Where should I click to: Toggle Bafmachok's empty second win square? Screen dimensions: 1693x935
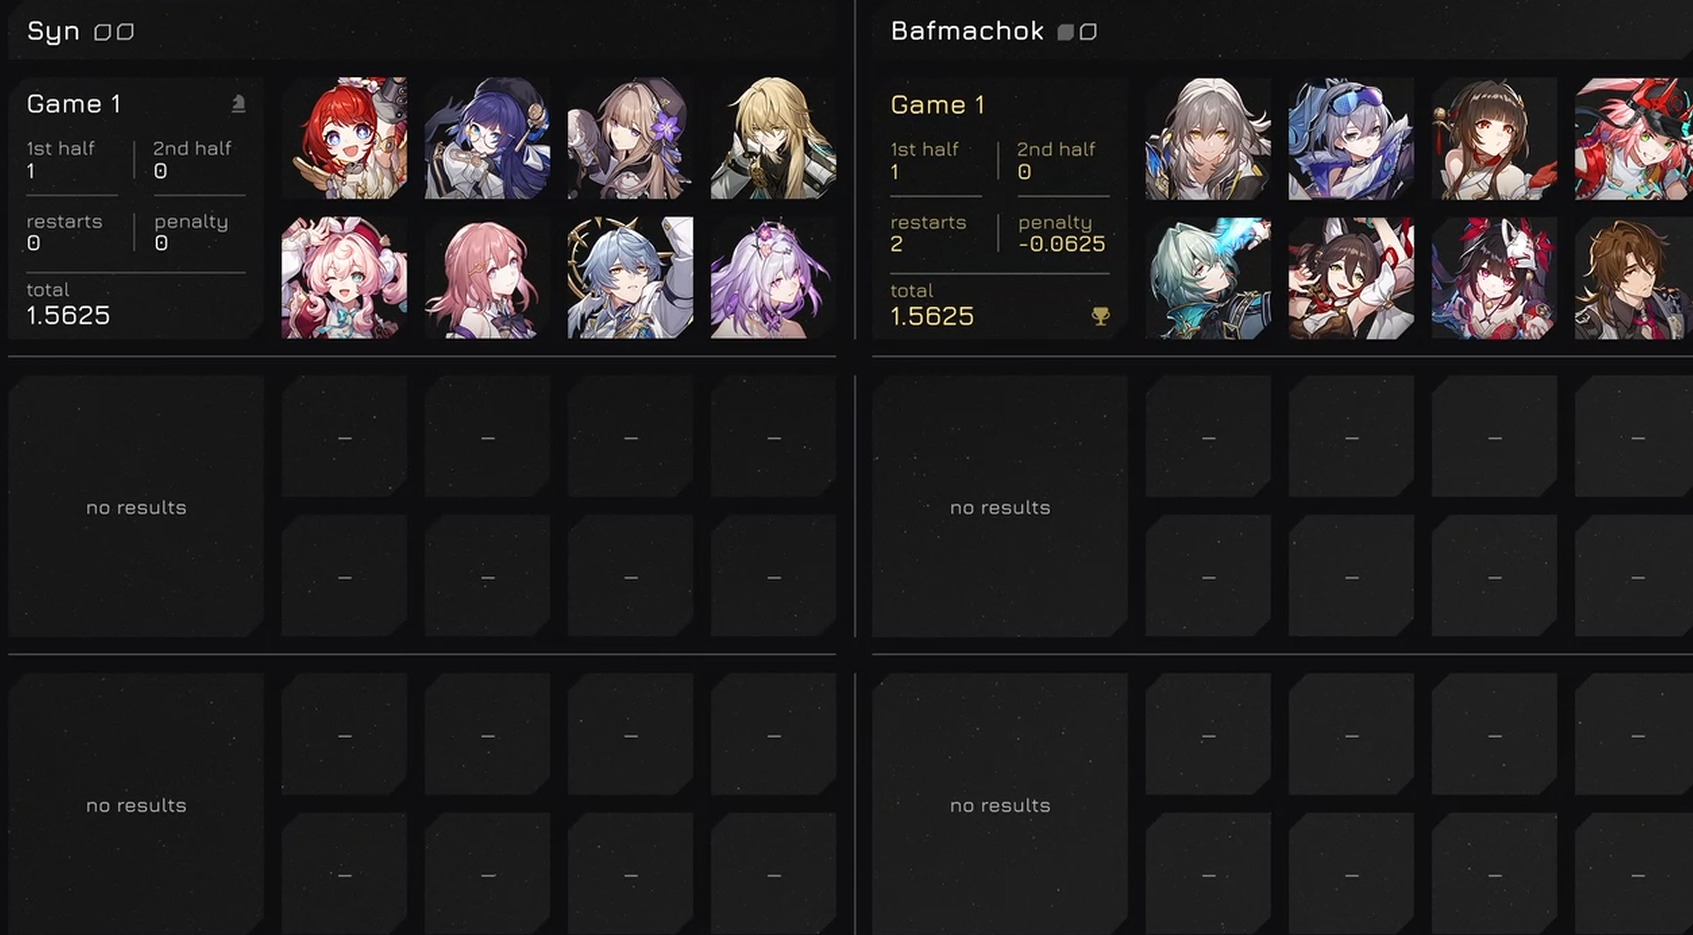(1089, 32)
